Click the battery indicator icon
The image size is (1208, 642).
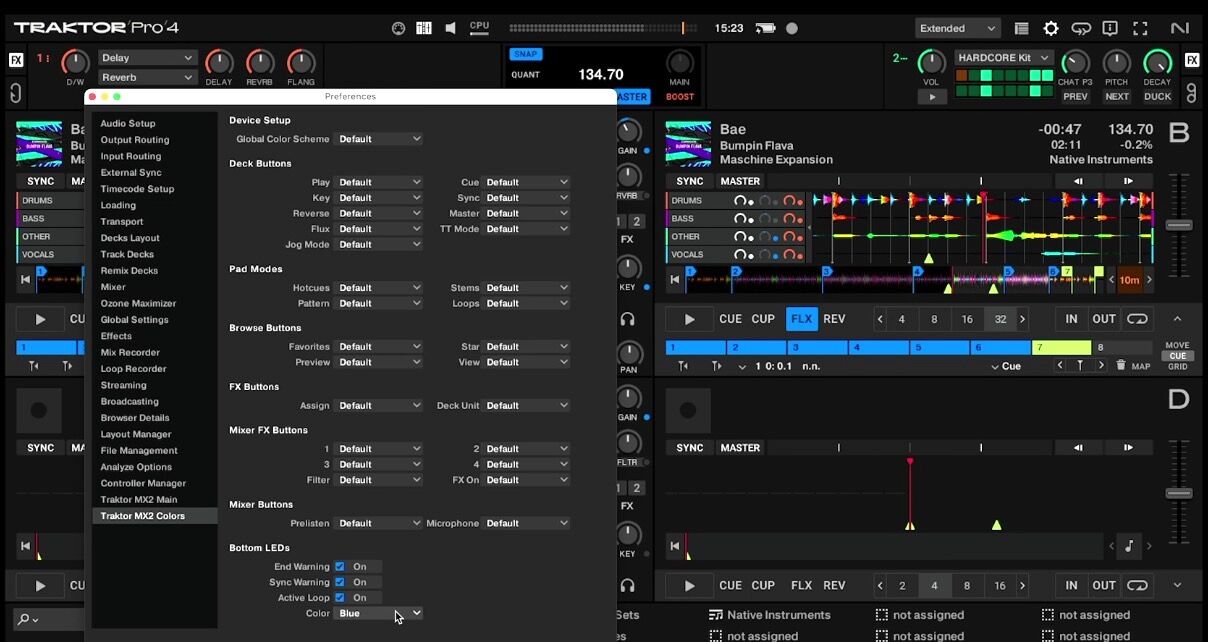coord(766,28)
